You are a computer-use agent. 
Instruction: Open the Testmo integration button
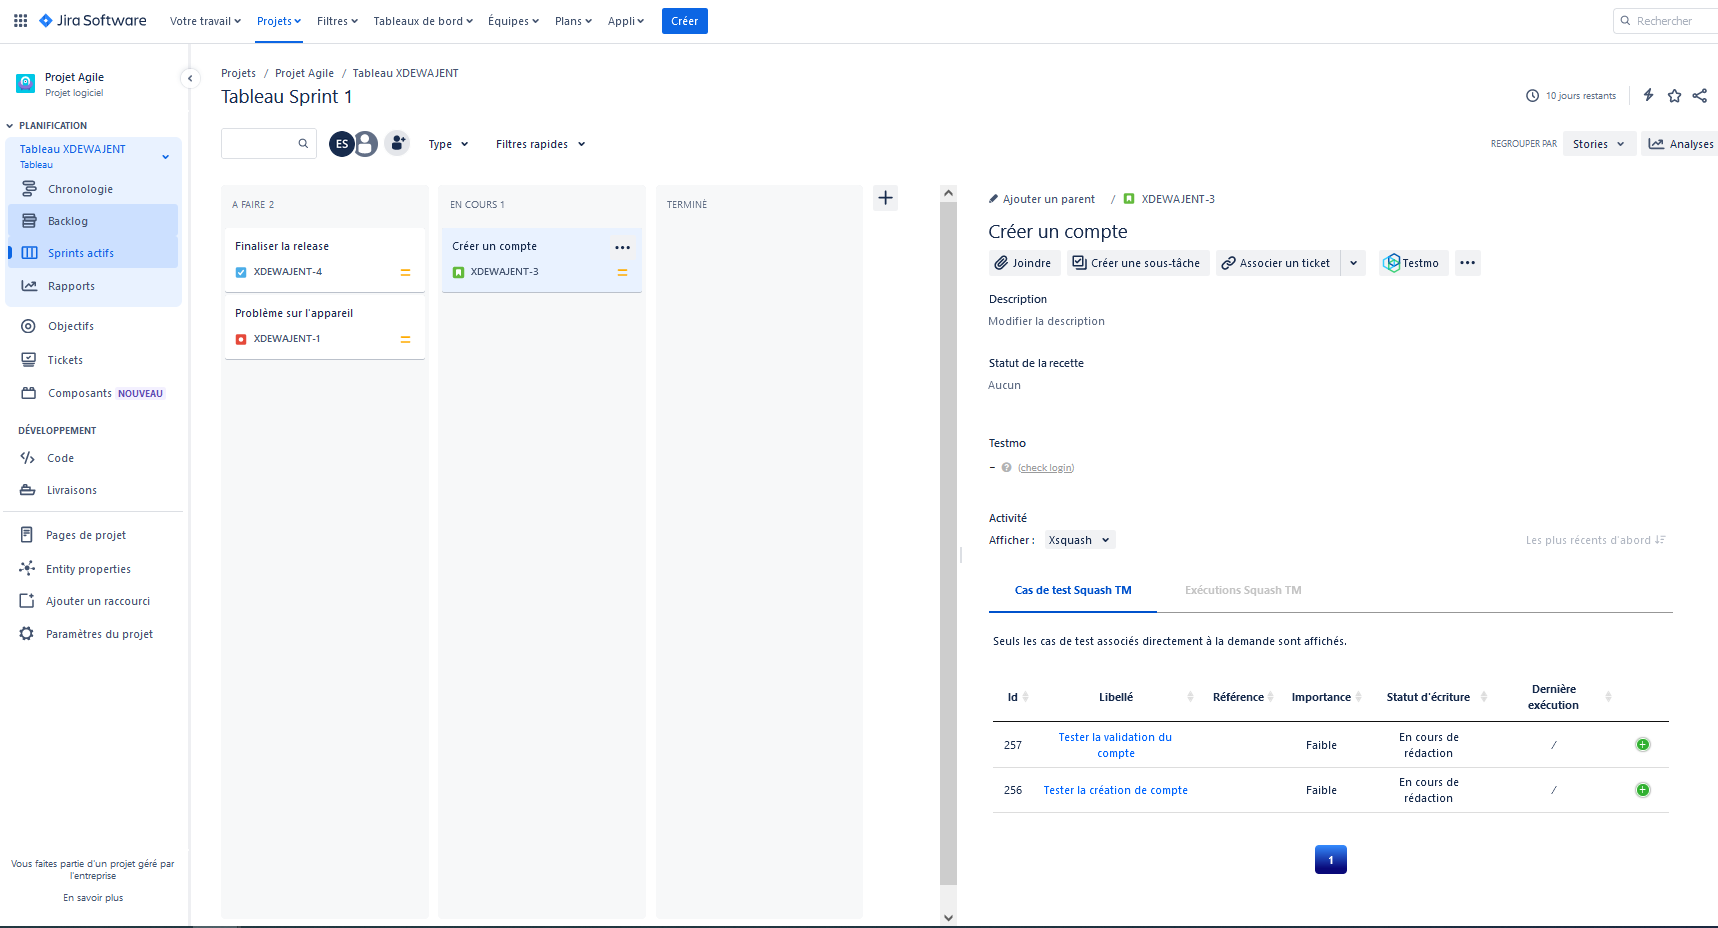(1412, 263)
